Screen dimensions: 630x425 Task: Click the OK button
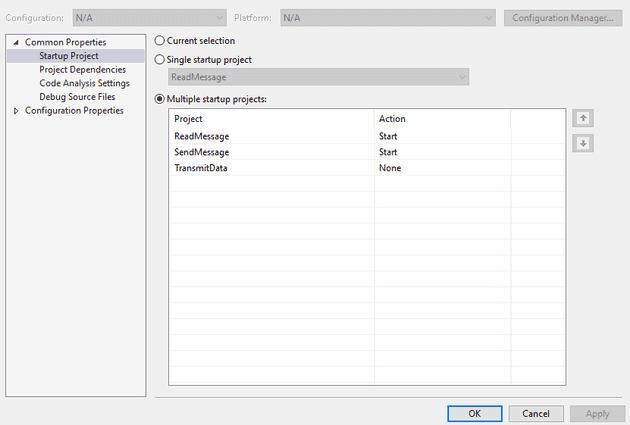[x=475, y=413]
